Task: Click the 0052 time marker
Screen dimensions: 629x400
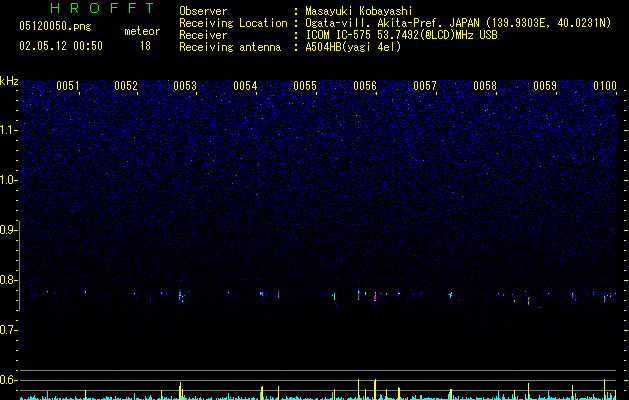Action: (126, 86)
